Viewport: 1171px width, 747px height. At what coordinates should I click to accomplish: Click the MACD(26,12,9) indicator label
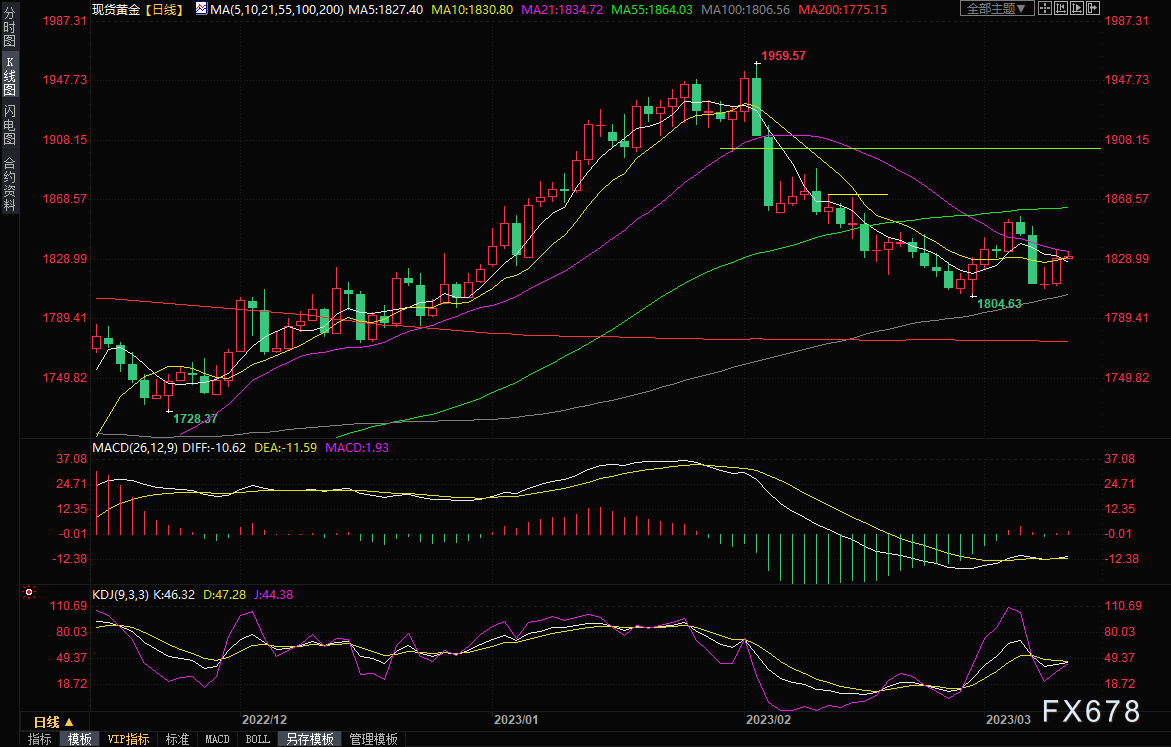(135, 447)
